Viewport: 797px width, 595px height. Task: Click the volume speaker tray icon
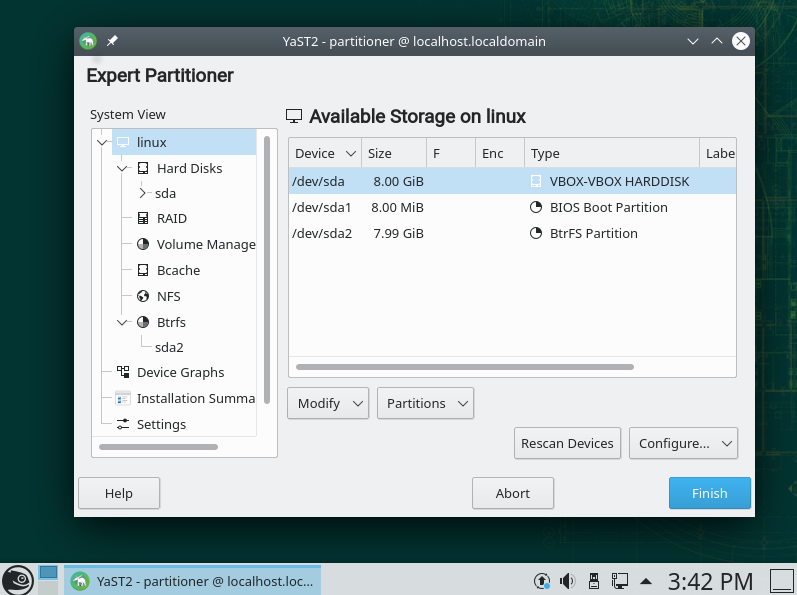(567, 580)
